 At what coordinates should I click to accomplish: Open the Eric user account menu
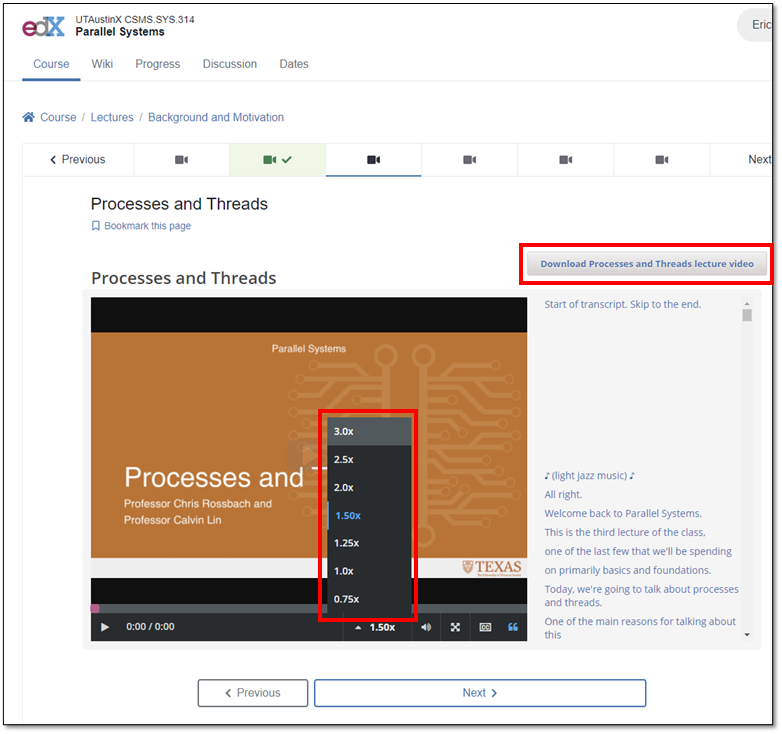click(x=756, y=24)
